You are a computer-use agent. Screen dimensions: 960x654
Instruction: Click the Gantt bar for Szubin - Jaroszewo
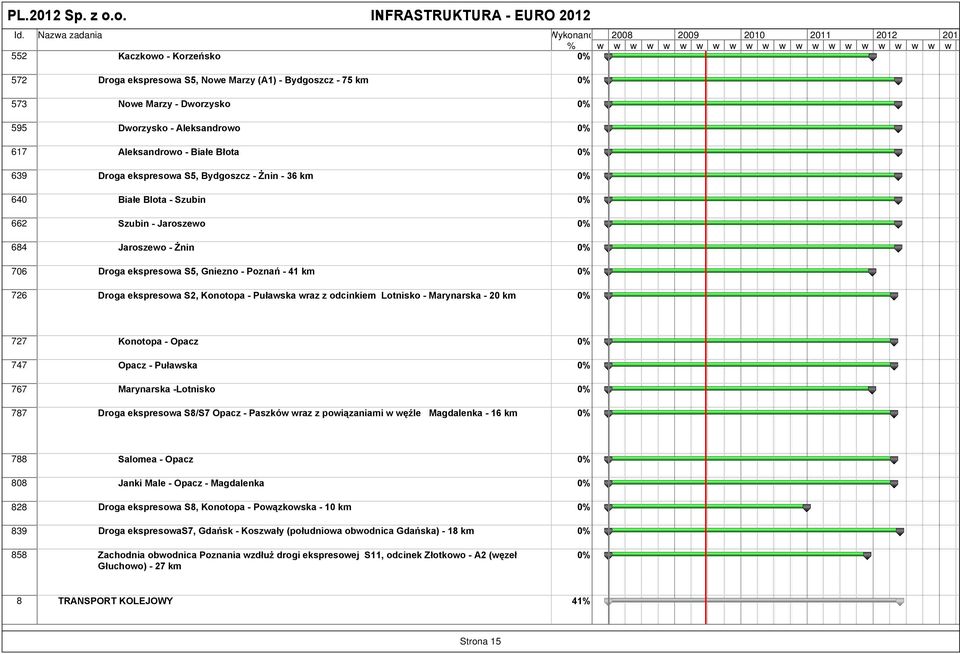click(x=753, y=223)
